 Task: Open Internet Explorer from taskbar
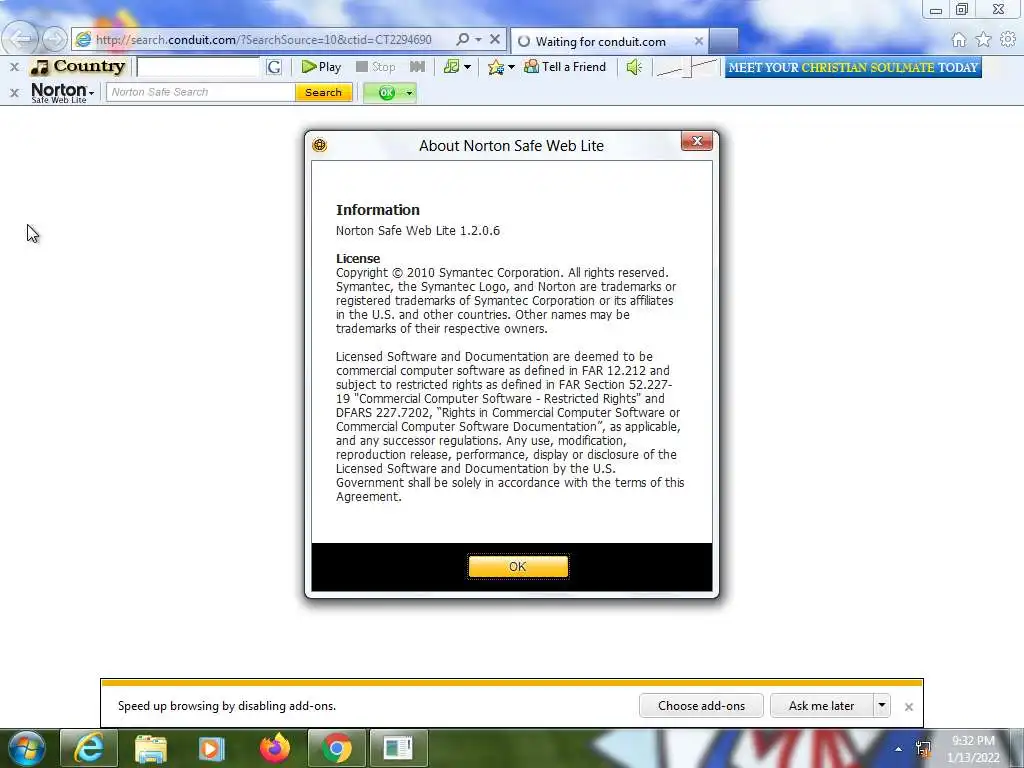(x=88, y=748)
